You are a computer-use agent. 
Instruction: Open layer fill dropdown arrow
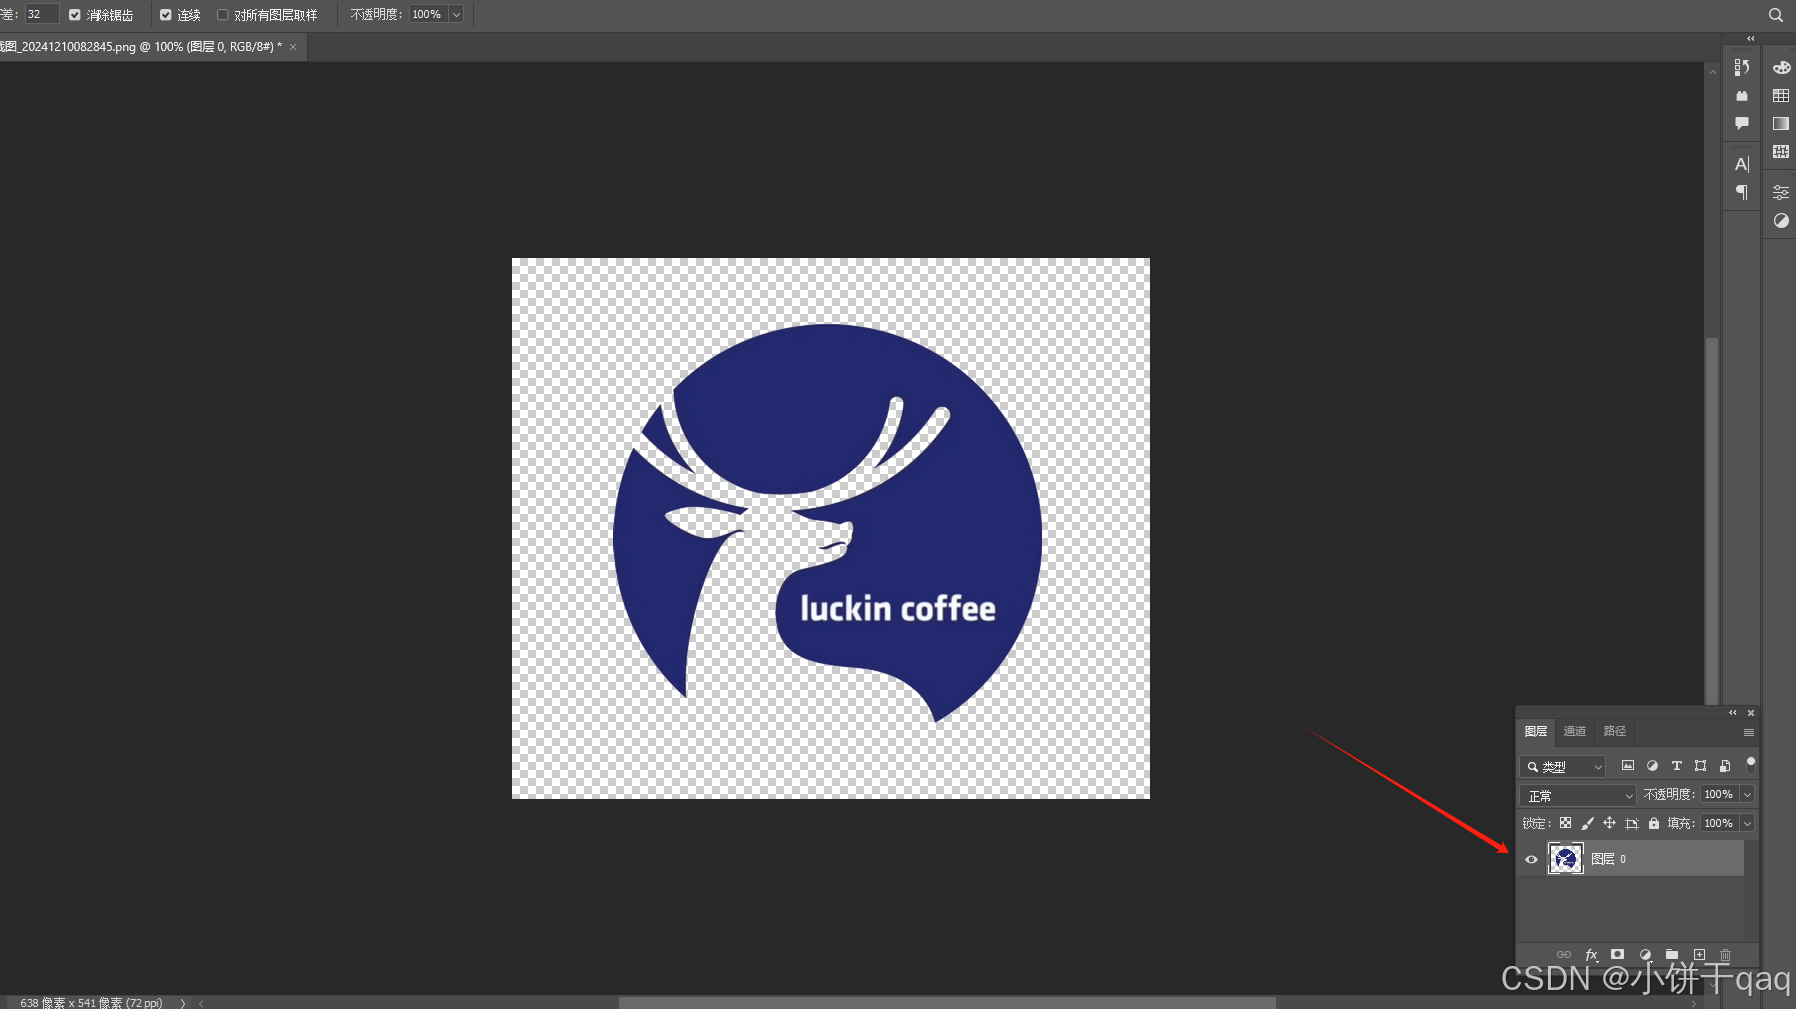tap(1747, 824)
